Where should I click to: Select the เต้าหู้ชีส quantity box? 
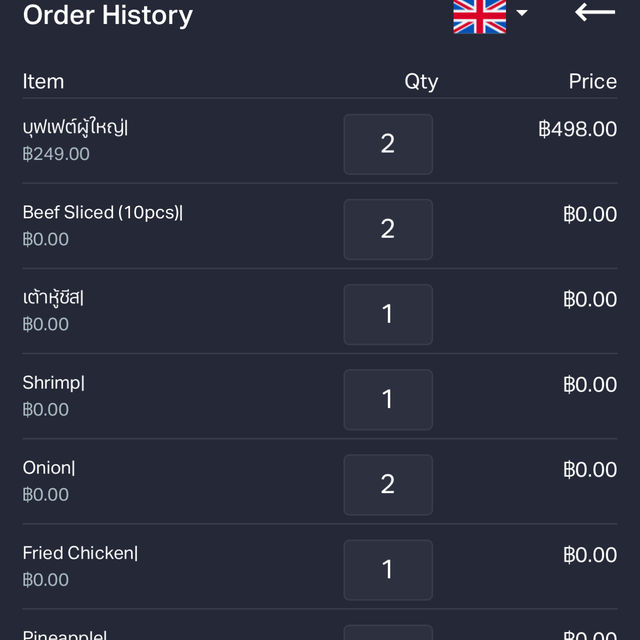388,314
